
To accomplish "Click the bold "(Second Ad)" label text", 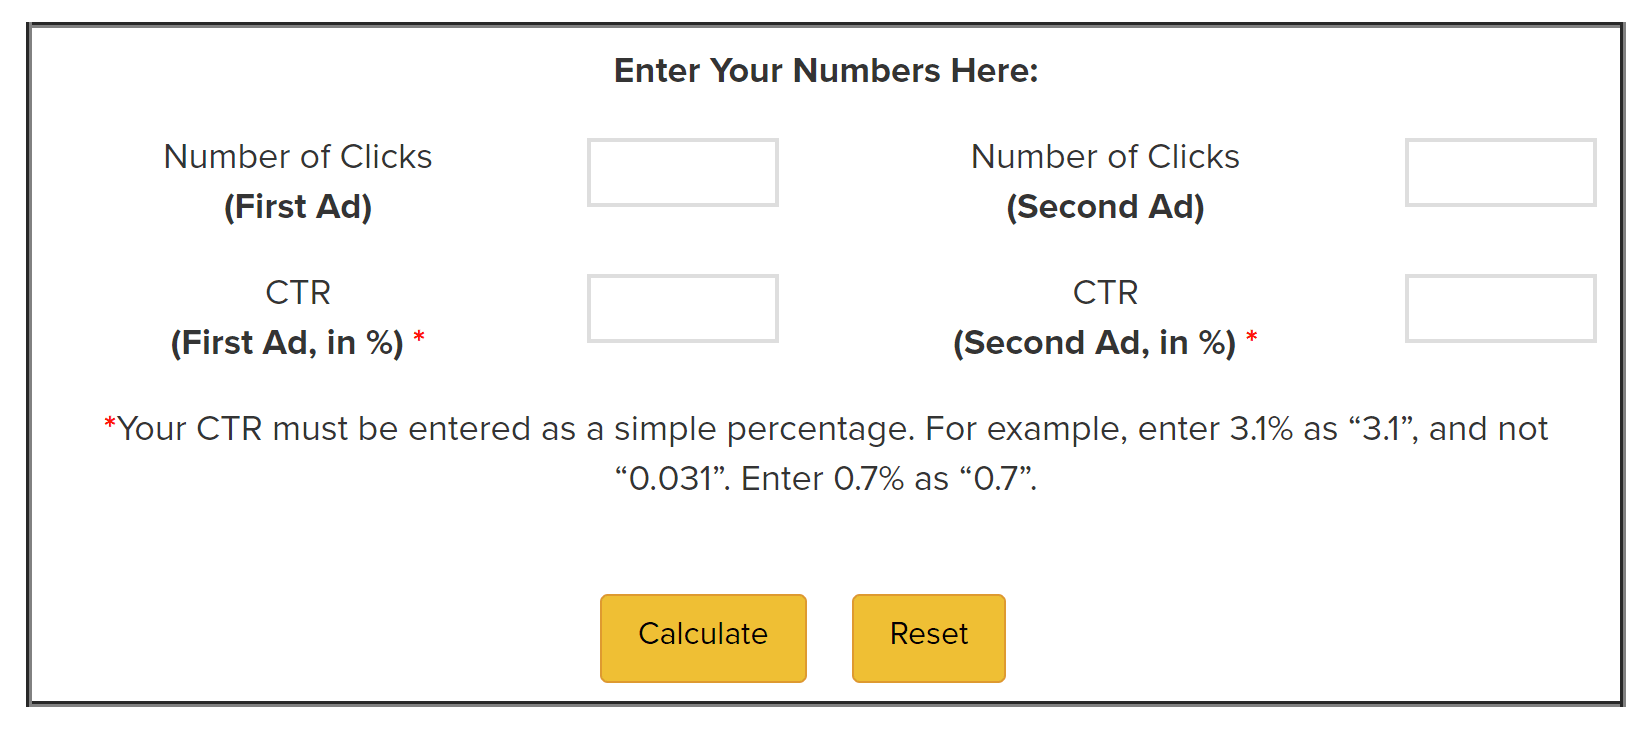I will click(1105, 207).
